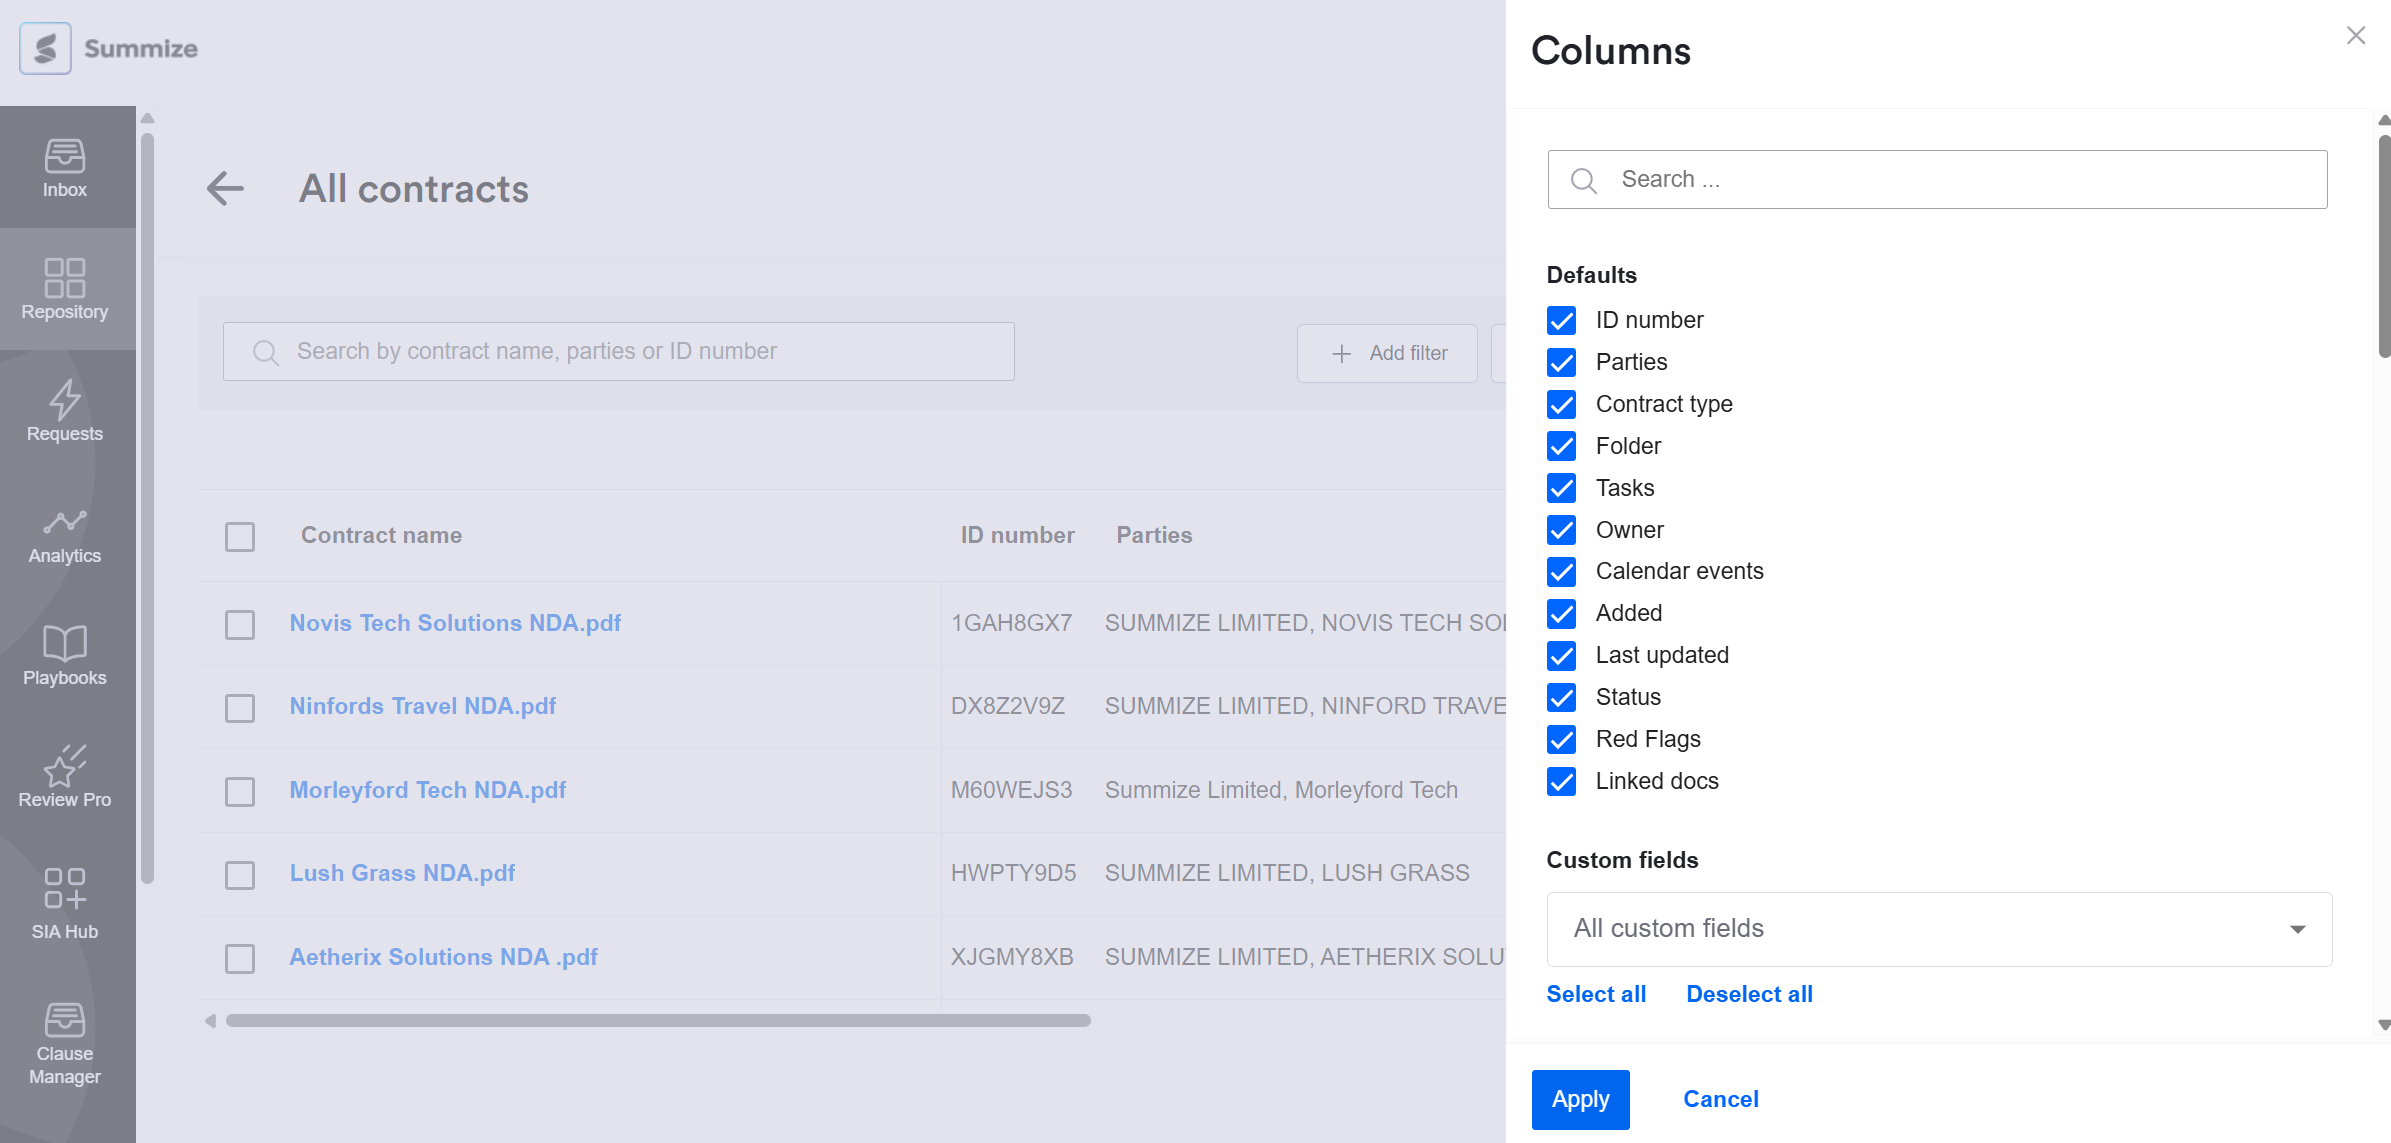Click the select-all checkbox in Contract name header
The height and width of the screenshot is (1143, 2391).
coord(240,536)
